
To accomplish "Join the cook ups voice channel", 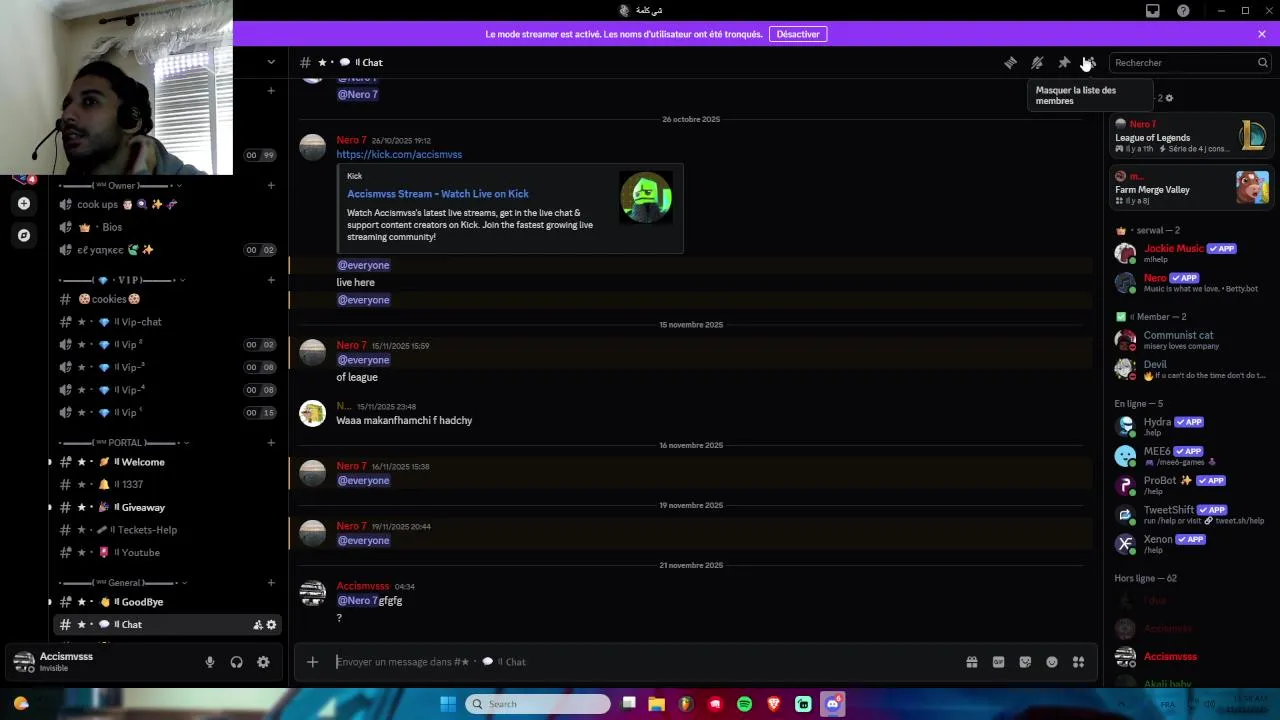I will click(x=167, y=205).
